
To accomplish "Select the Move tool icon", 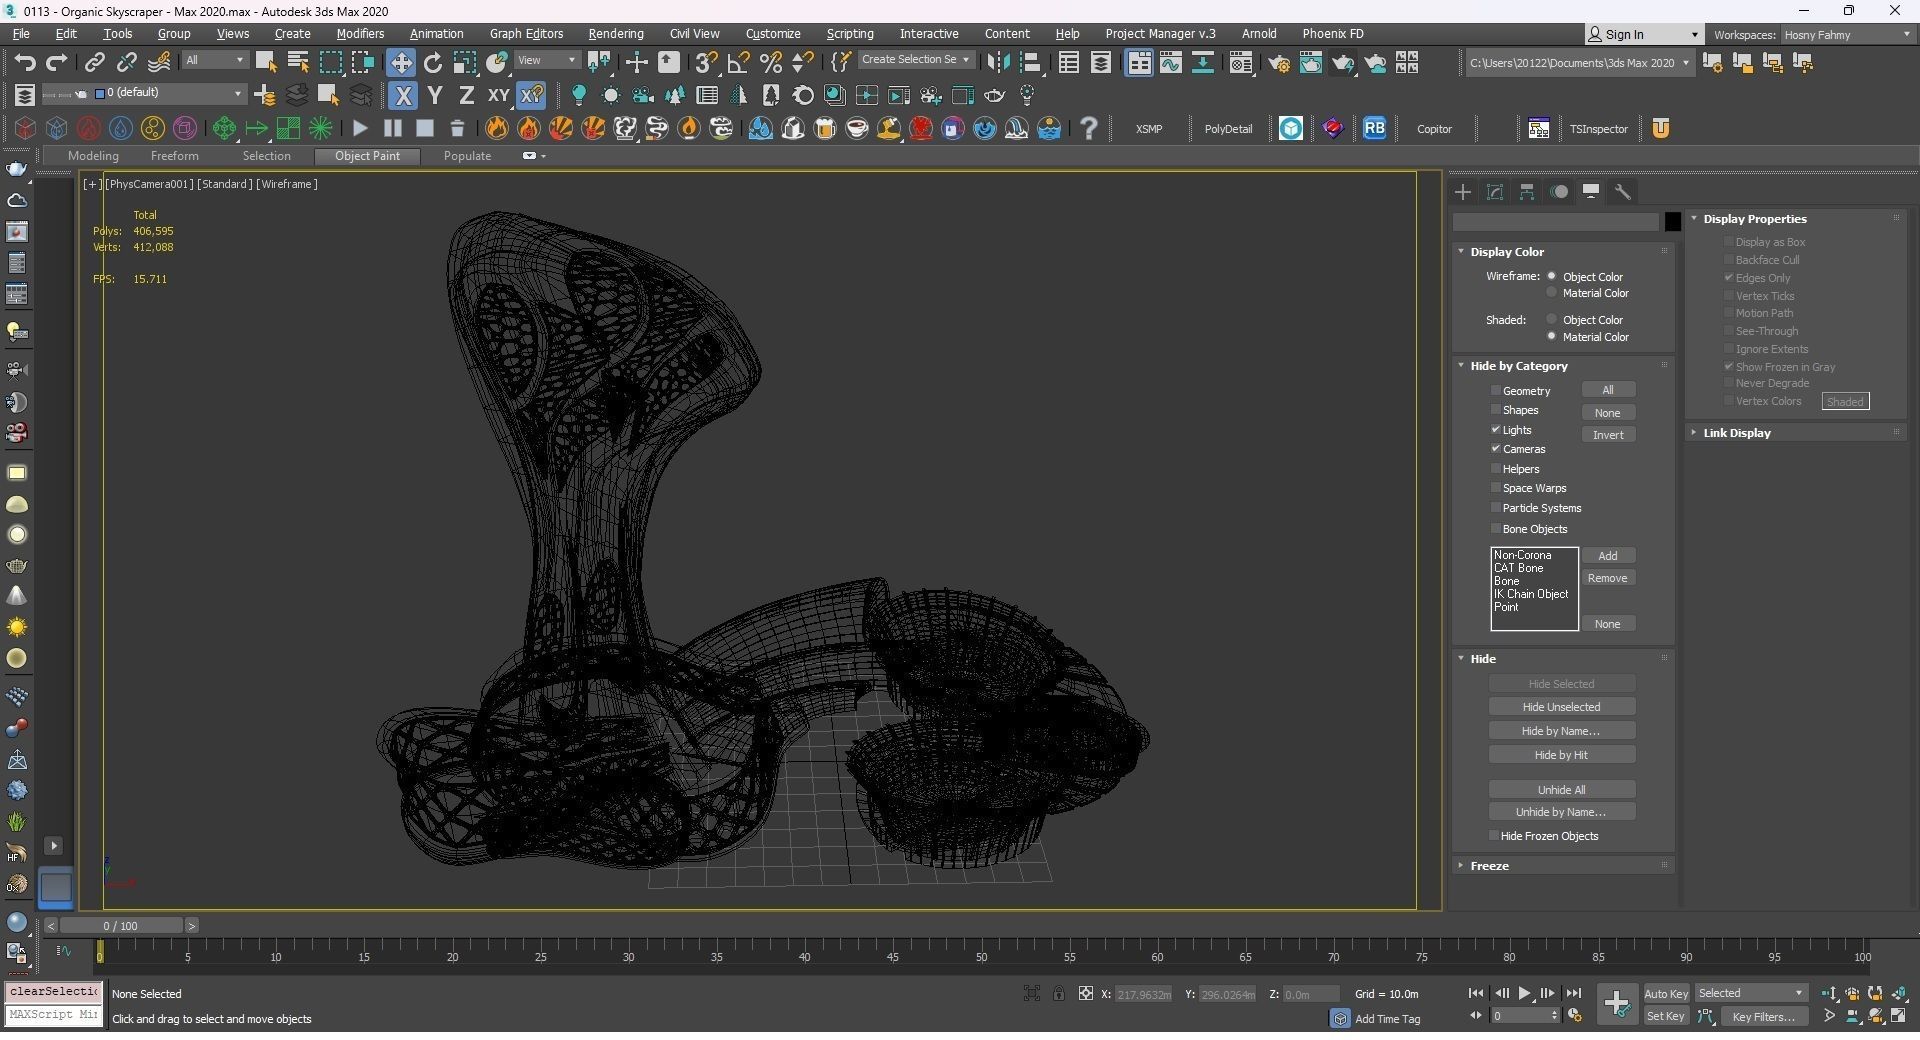I will tap(400, 63).
